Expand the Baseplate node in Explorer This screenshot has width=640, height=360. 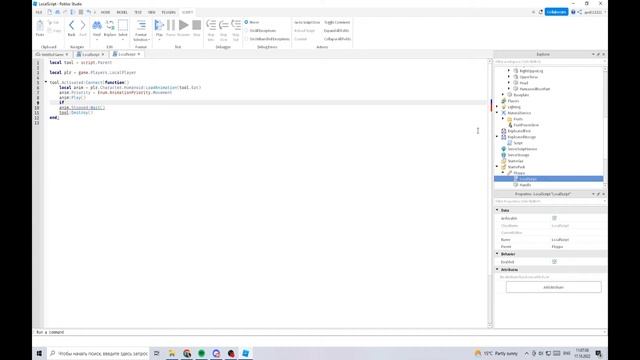(503, 95)
